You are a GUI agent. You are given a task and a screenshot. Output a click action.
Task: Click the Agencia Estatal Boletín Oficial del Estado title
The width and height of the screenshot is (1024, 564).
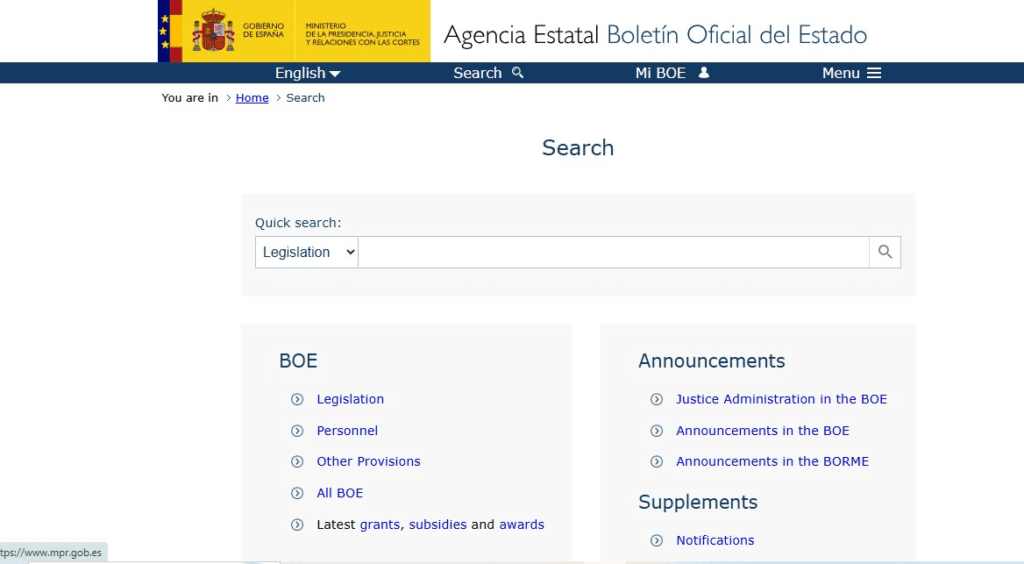pos(655,35)
